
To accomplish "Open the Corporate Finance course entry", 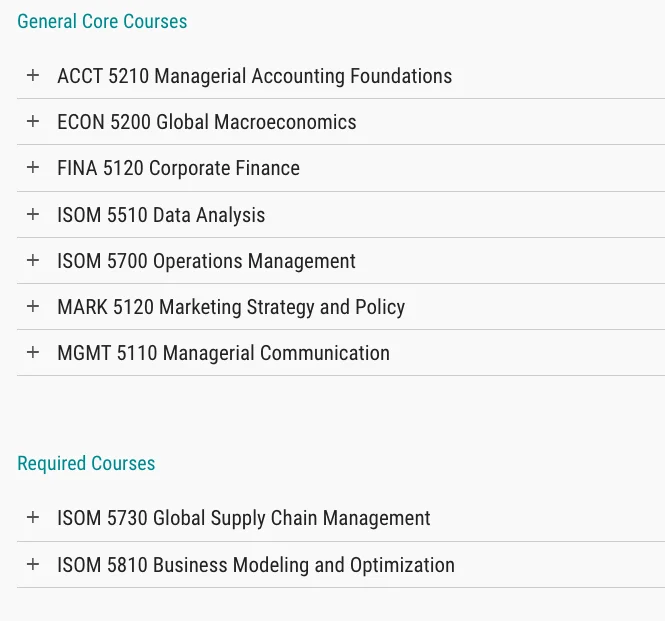I will tap(178, 168).
